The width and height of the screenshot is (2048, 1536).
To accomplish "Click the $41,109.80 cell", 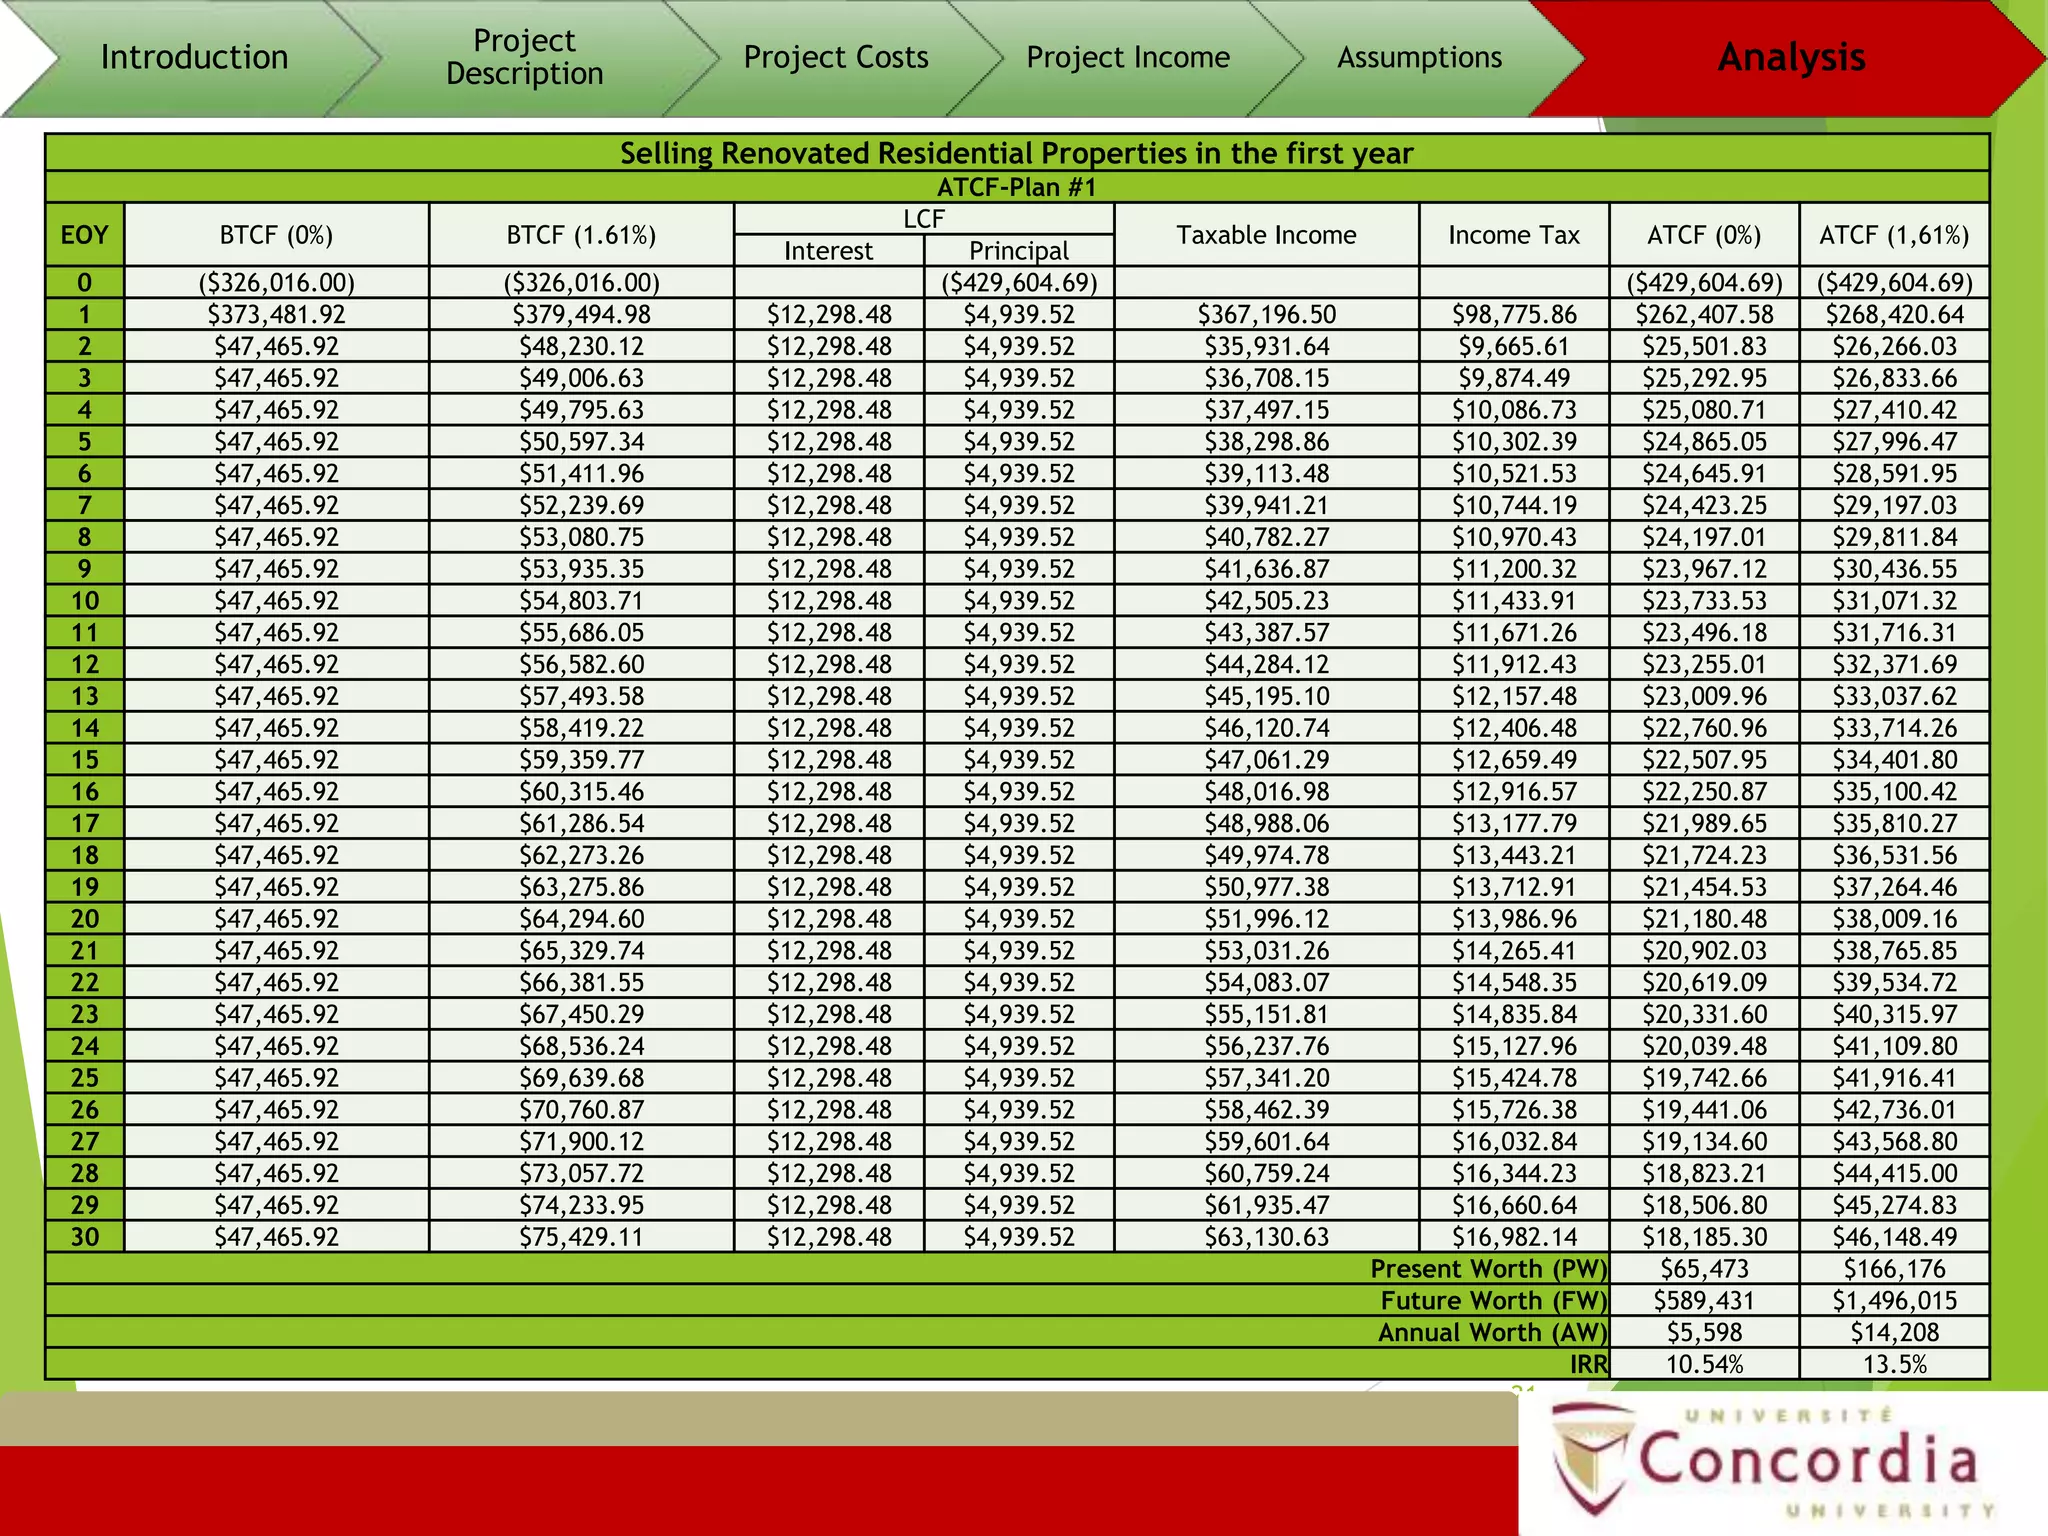I will (x=1894, y=1046).
